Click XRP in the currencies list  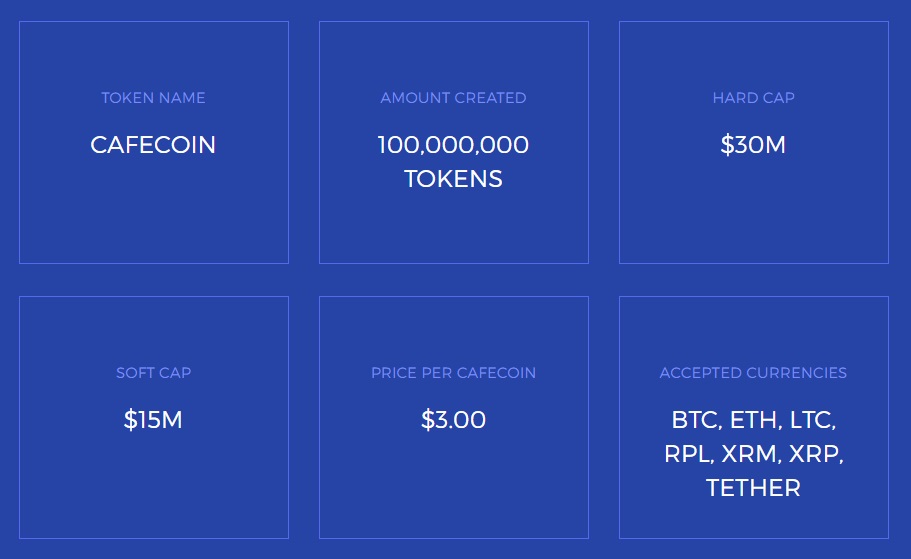[813, 454]
